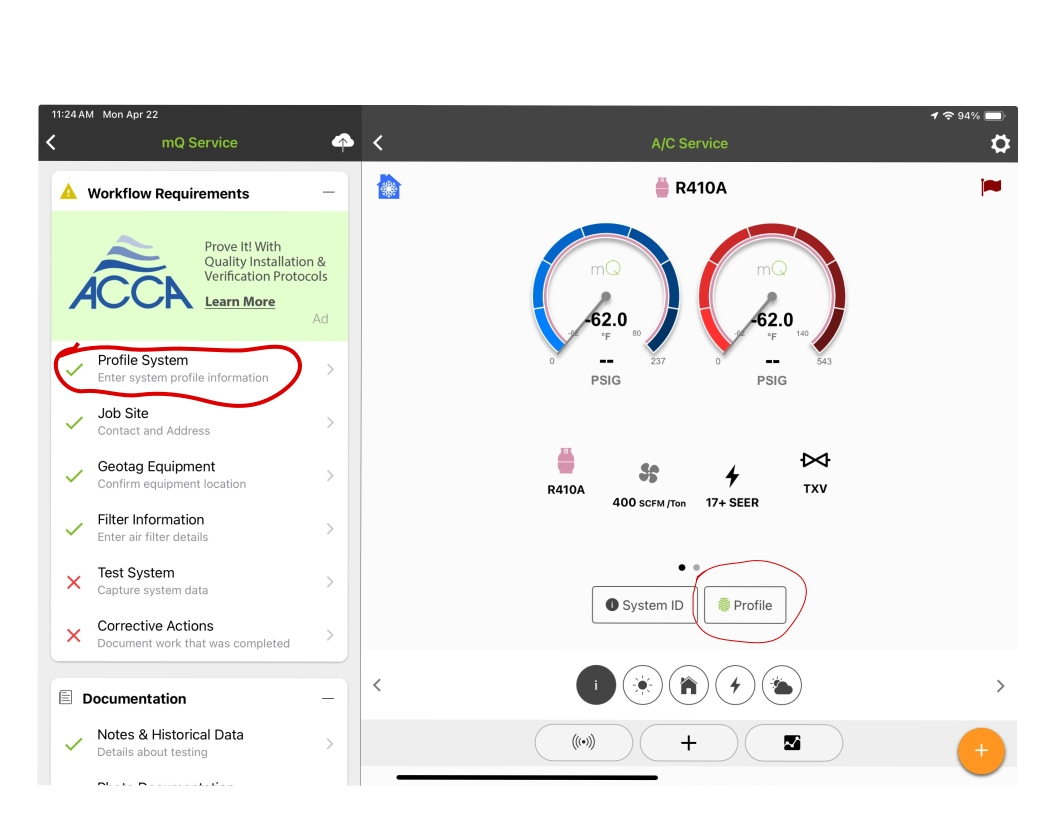Go to next page with right arrow

[x=1000, y=686]
